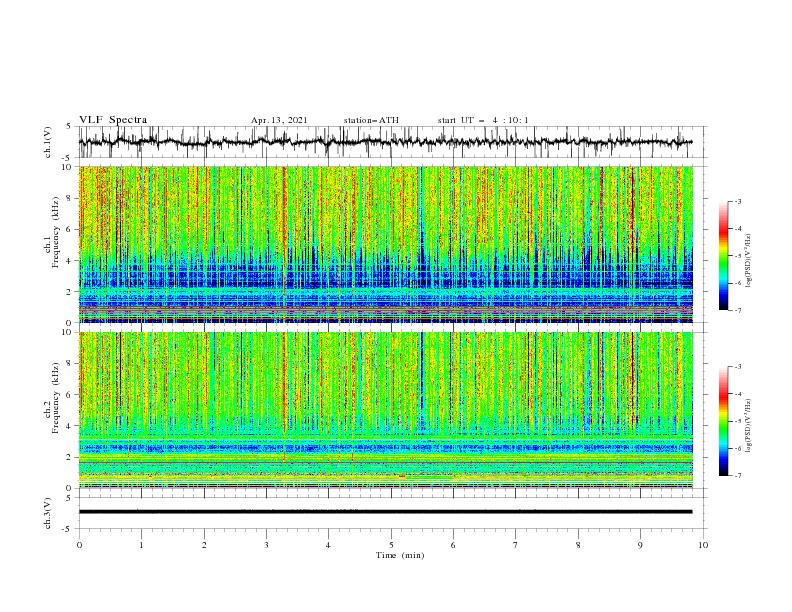The width and height of the screenshot is (792, 612).
Task: Click the "-3" tick on ch.1 color bar
Action: click(x=737, y=201)
